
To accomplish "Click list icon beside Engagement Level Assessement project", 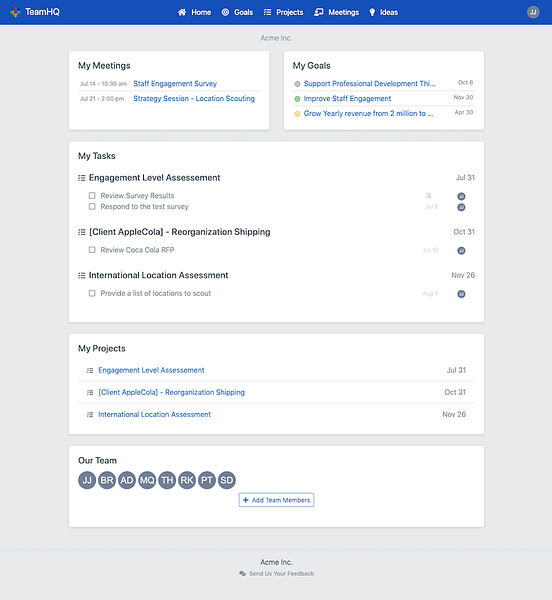I will [90, 370].
